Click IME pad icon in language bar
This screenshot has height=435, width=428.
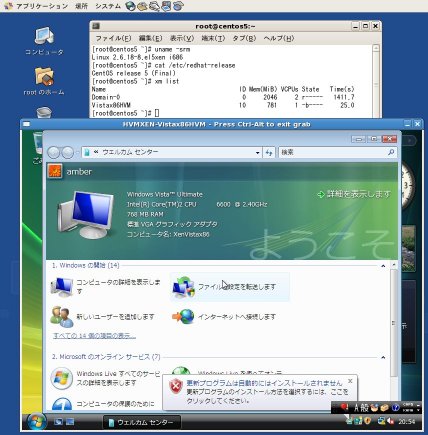pyautogui.click(x=374, y=408)
